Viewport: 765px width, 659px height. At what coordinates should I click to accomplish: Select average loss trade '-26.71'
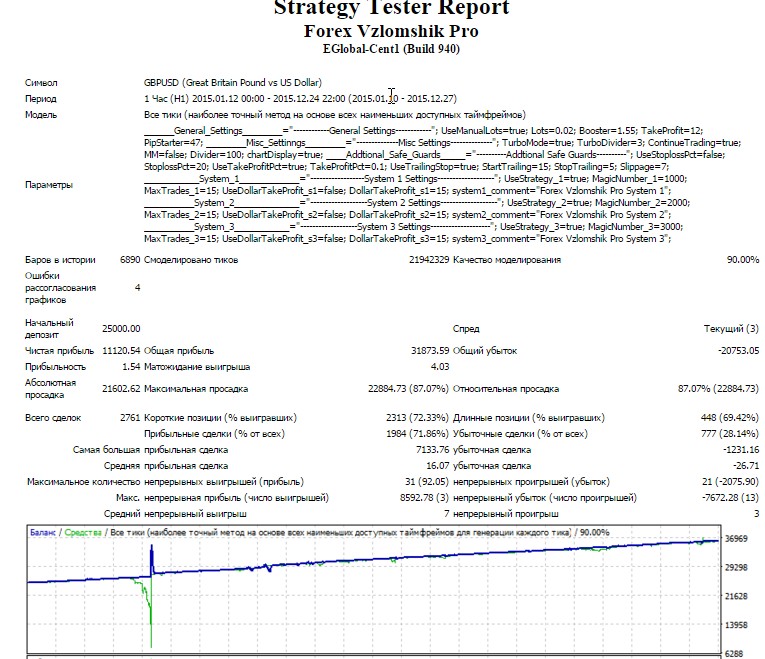(x=746, y=466)
